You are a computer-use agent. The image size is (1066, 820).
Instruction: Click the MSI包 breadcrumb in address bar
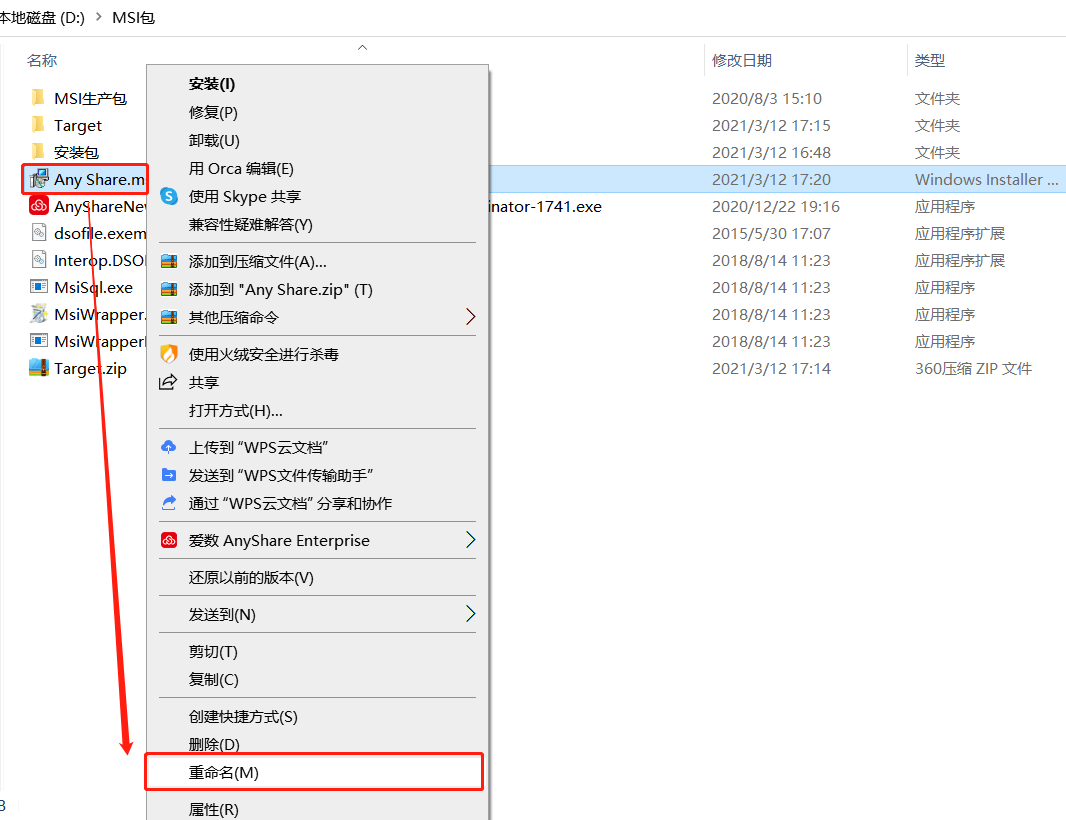133,18
